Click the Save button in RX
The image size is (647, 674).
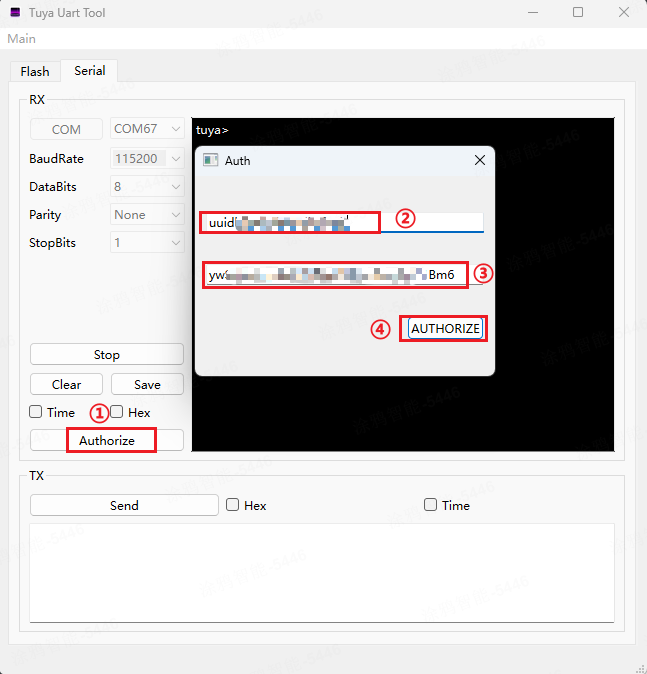(147, 384)
